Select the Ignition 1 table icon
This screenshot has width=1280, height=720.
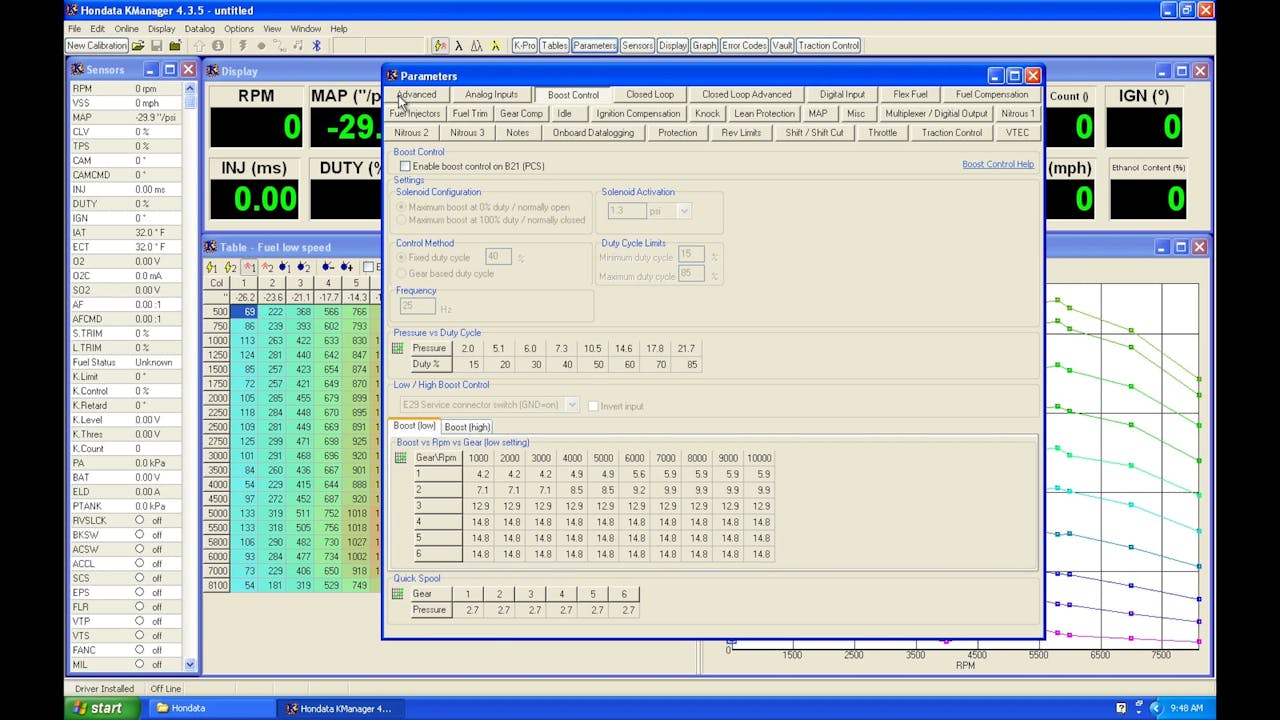(x=249, y=267)
